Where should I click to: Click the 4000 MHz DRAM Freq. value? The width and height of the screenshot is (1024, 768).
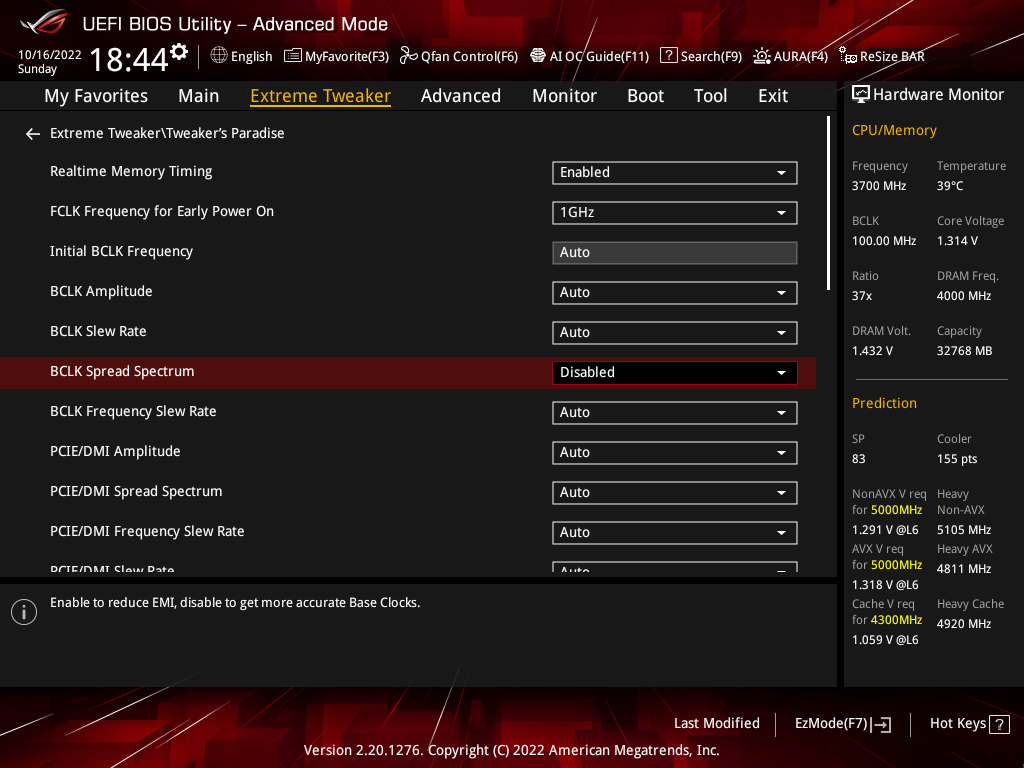(964, 296)
